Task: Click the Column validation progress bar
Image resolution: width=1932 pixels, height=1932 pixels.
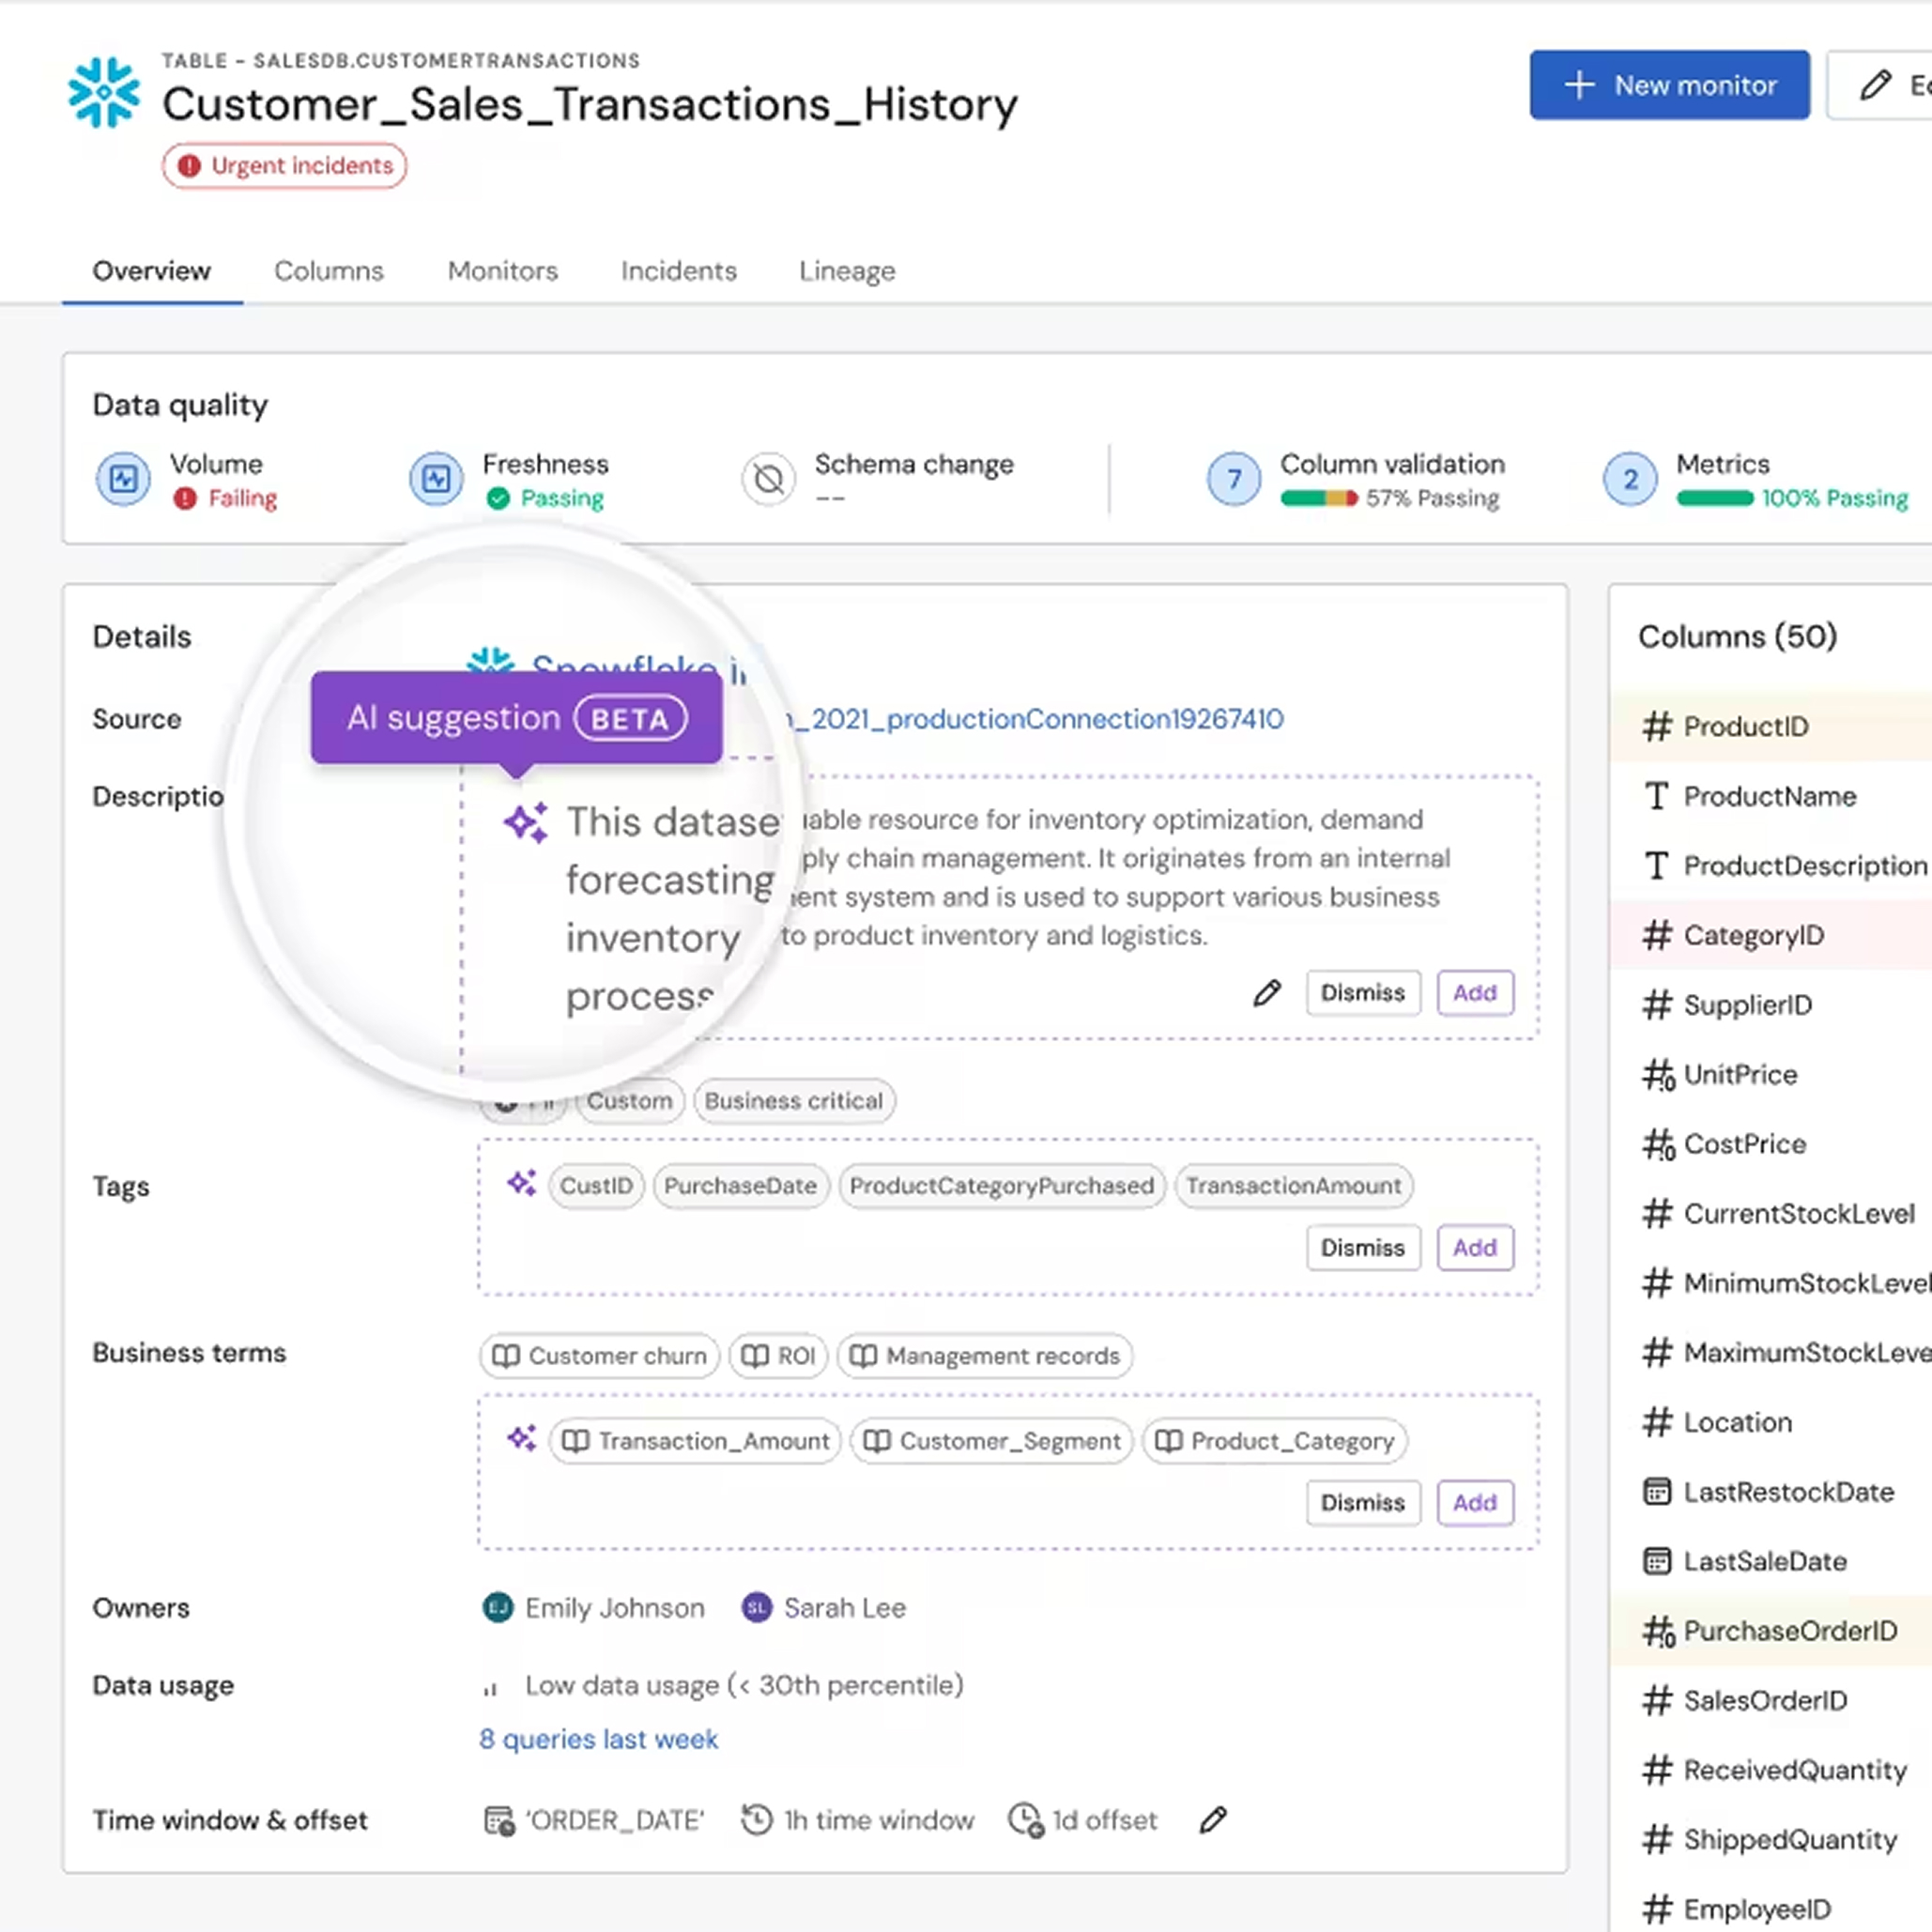Action: 1318,498
